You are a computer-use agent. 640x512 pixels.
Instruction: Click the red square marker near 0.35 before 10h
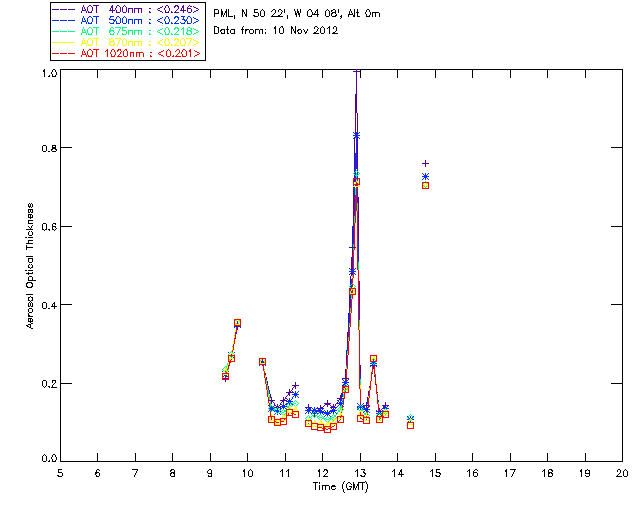click(237, 323)
